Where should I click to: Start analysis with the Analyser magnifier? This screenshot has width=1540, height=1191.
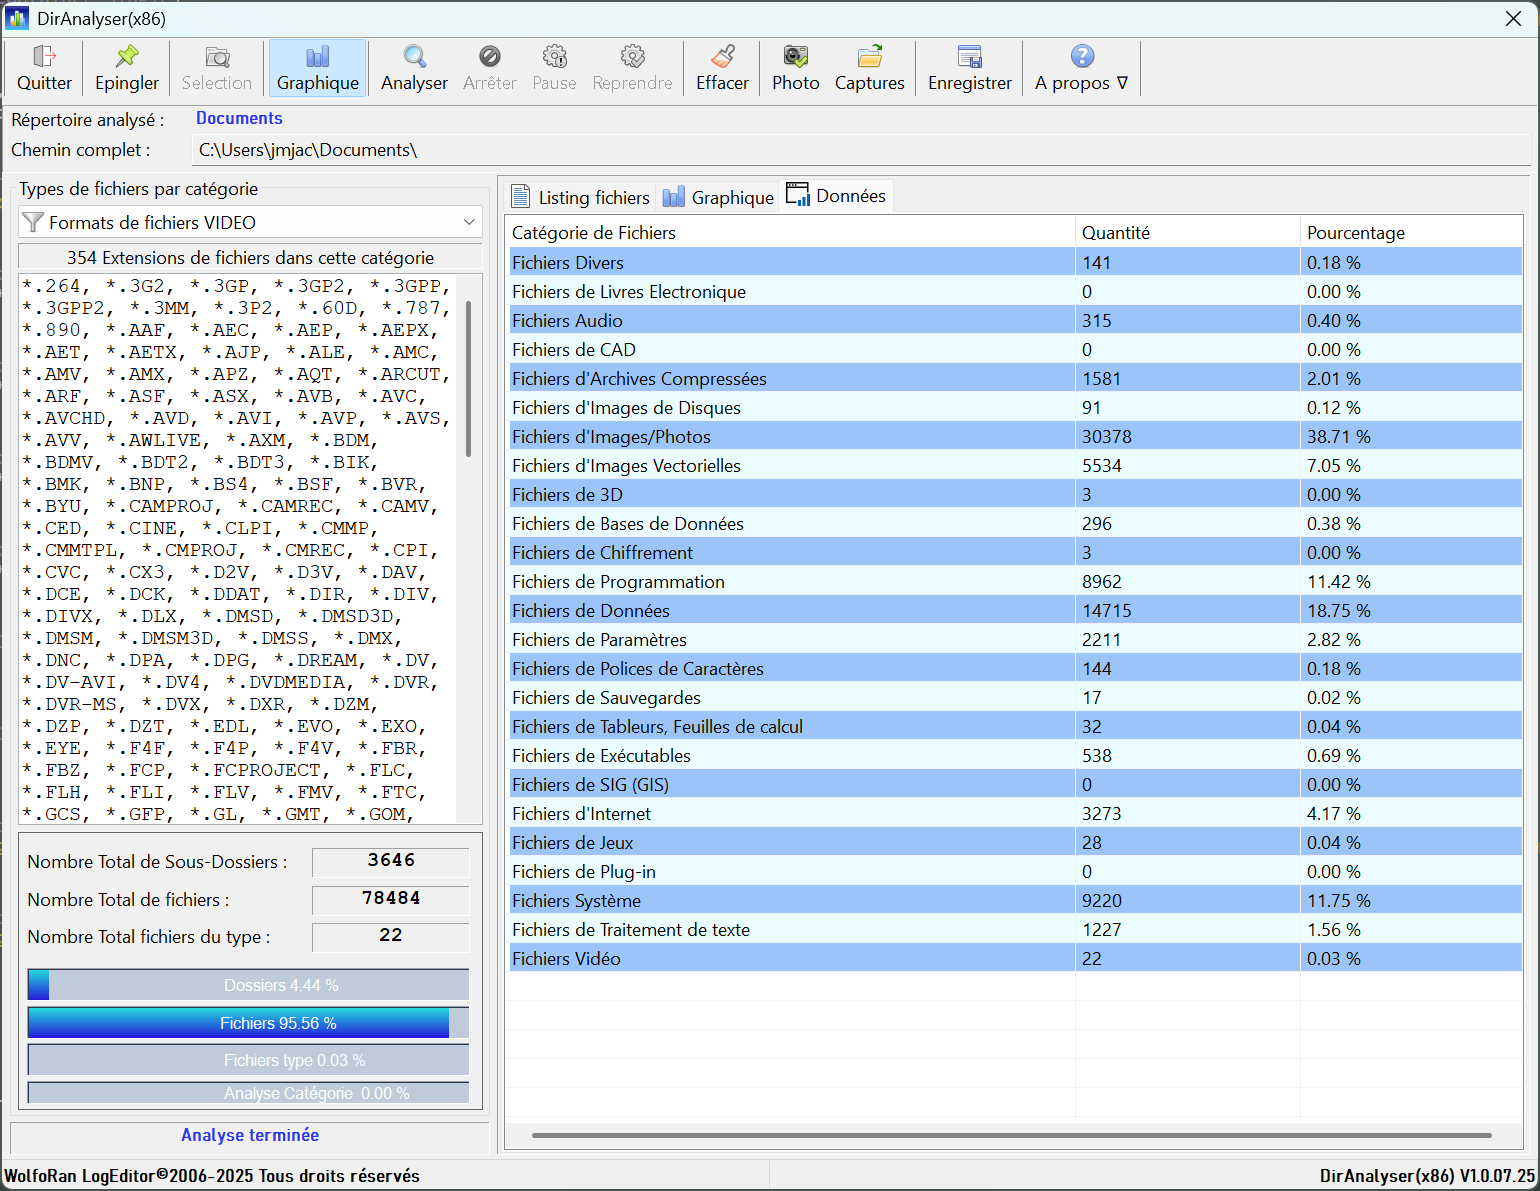pos(414,57)
